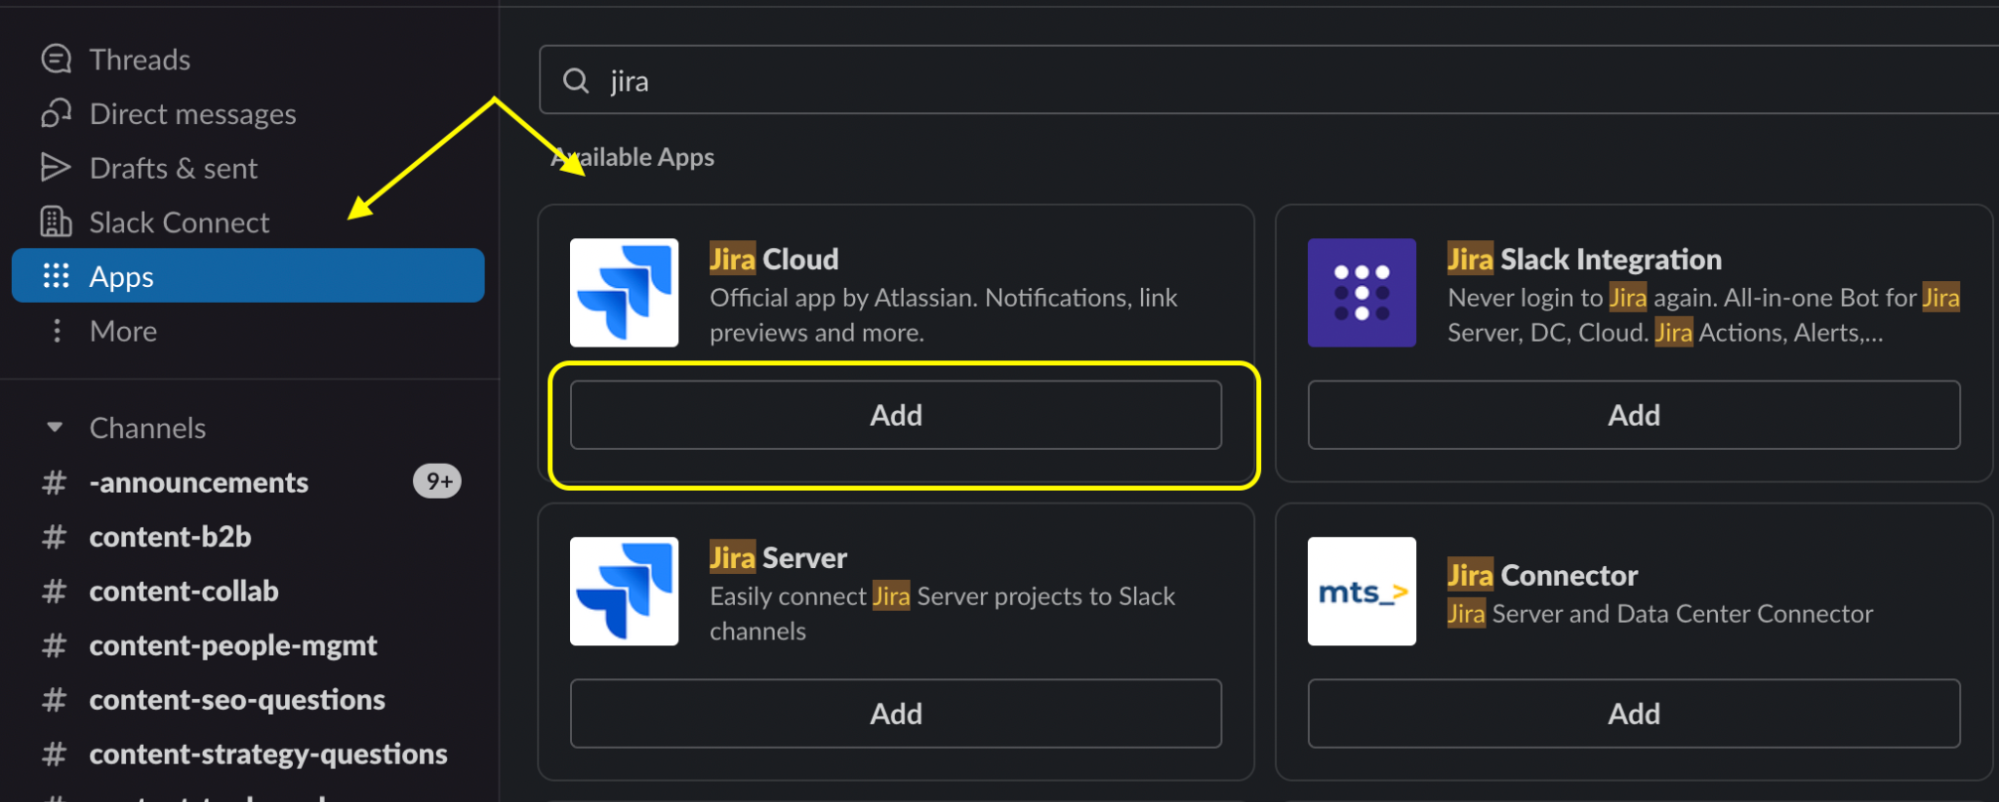Open Drafts & sent
The image size is (1999, 803).
point(174,168)
